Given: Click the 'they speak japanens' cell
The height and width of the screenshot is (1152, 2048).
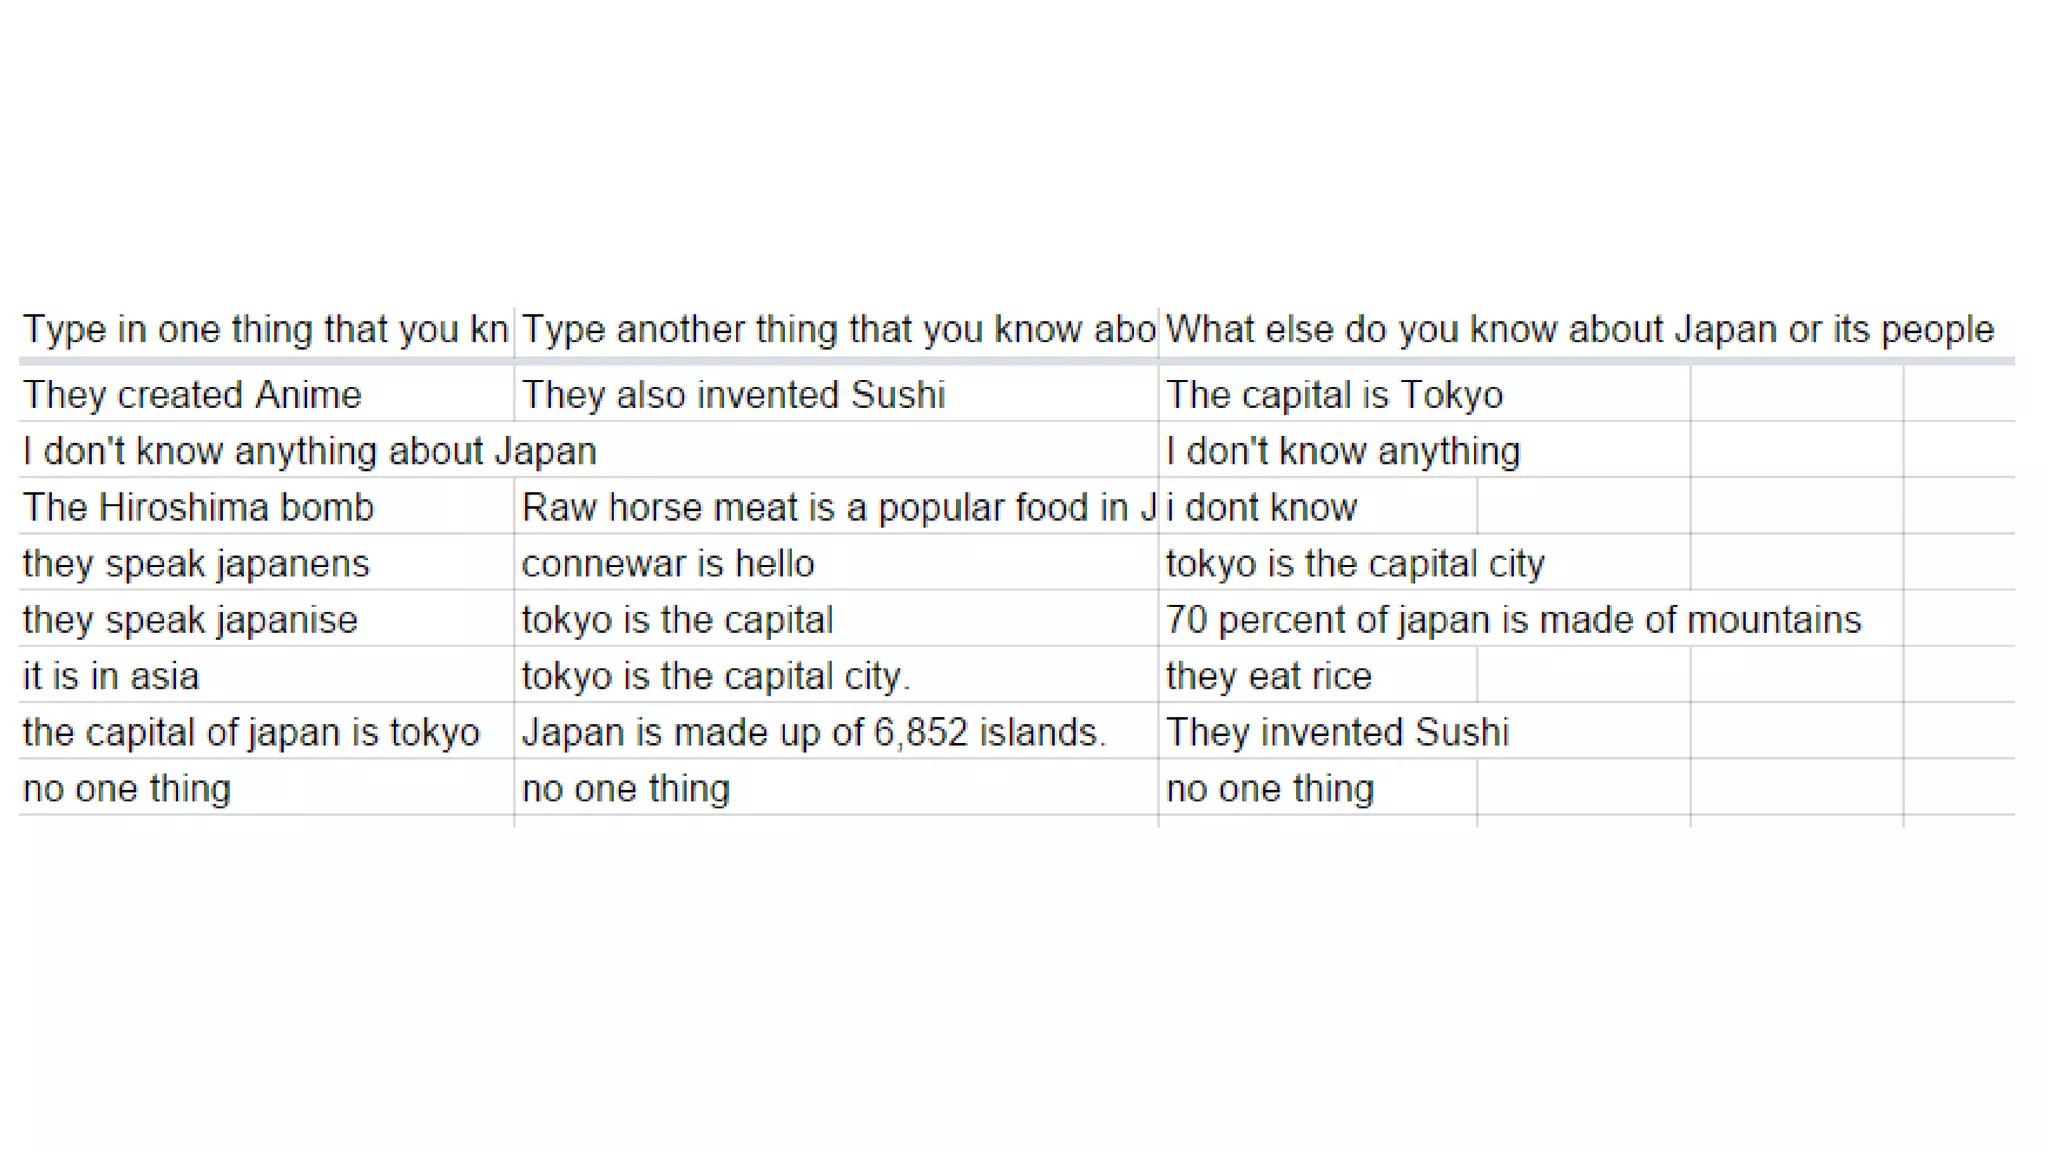Looking at the screenshot, I should pos(266,563).
